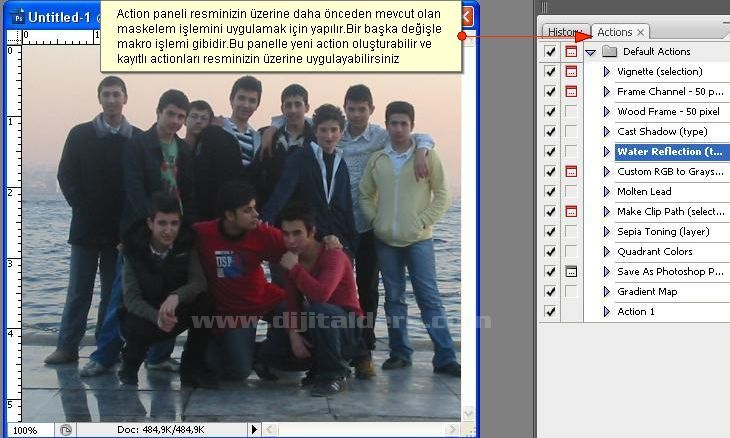Switch to the History tab
This screenshot has width=730, height=438.
[562, 33]
